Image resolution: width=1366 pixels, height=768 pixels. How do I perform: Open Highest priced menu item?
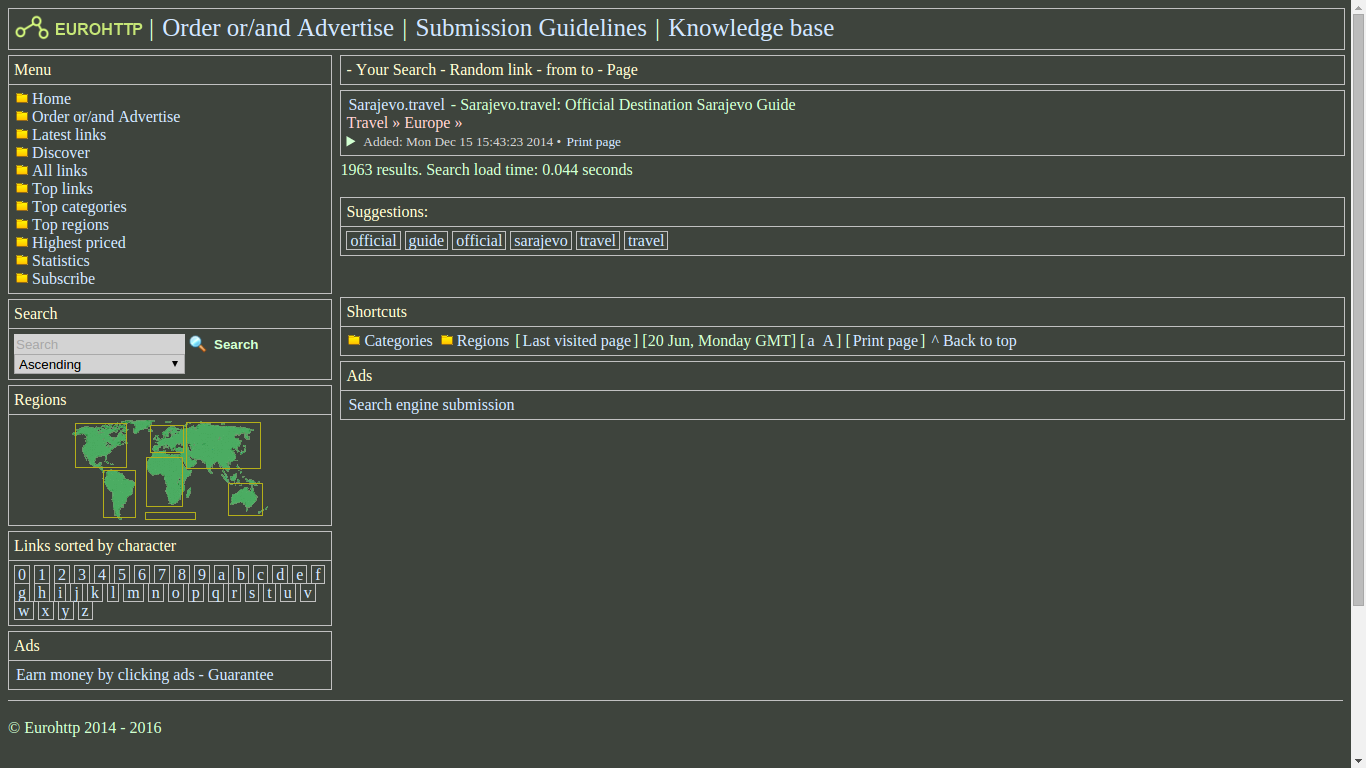79,242
